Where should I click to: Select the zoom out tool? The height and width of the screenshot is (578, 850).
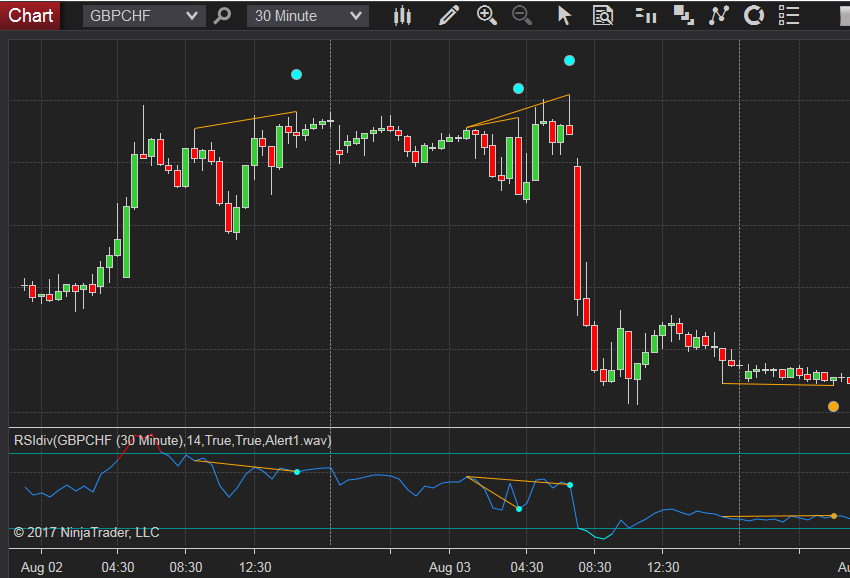tap(522, 15)
